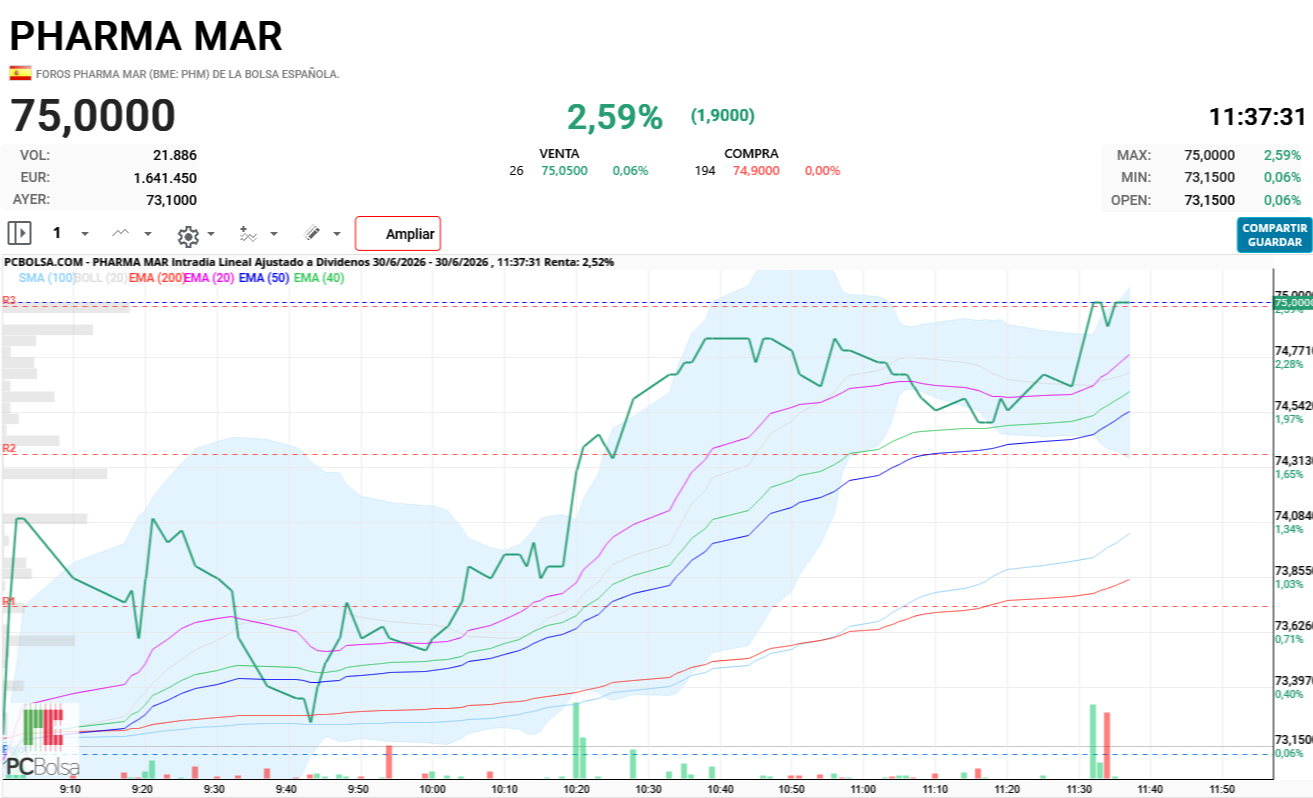The image size is (1313, 798).
Task: Open the FOROS PHARMA MAR forum link
Action: point(188,74)
